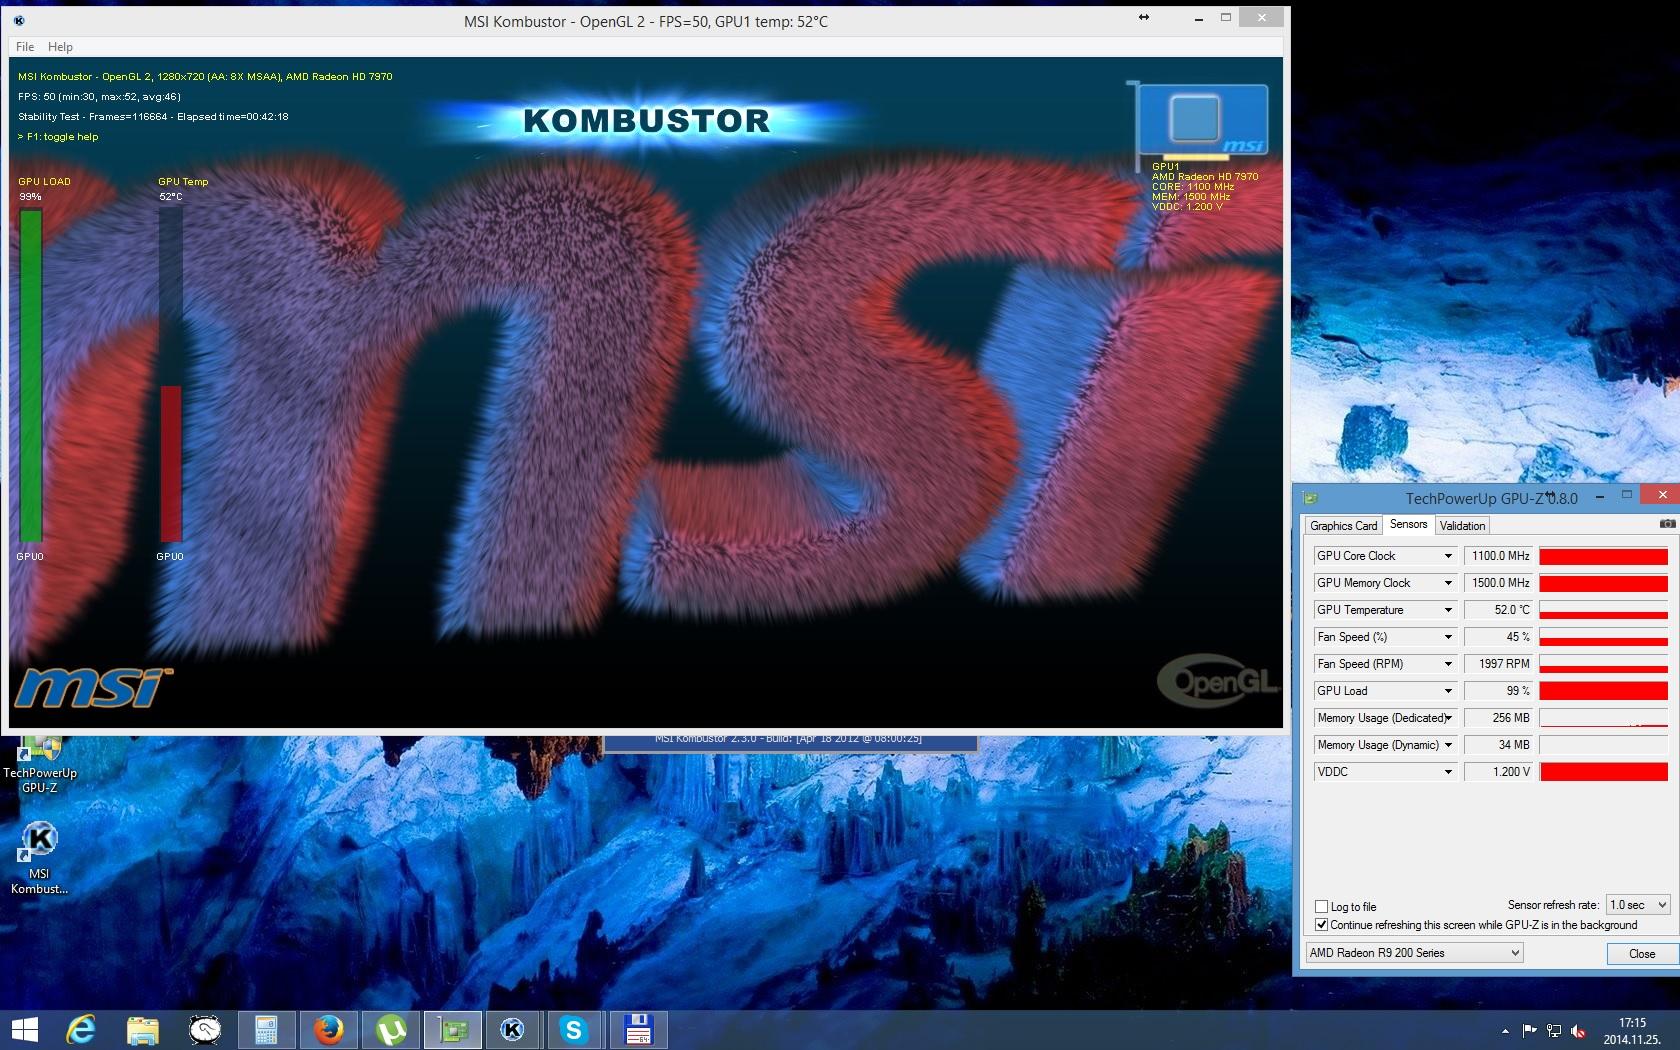The width and height of the screenshot is (1680, 1050).
Task: Open the Action Center flag icon
Action: tap(1530, 1031)
